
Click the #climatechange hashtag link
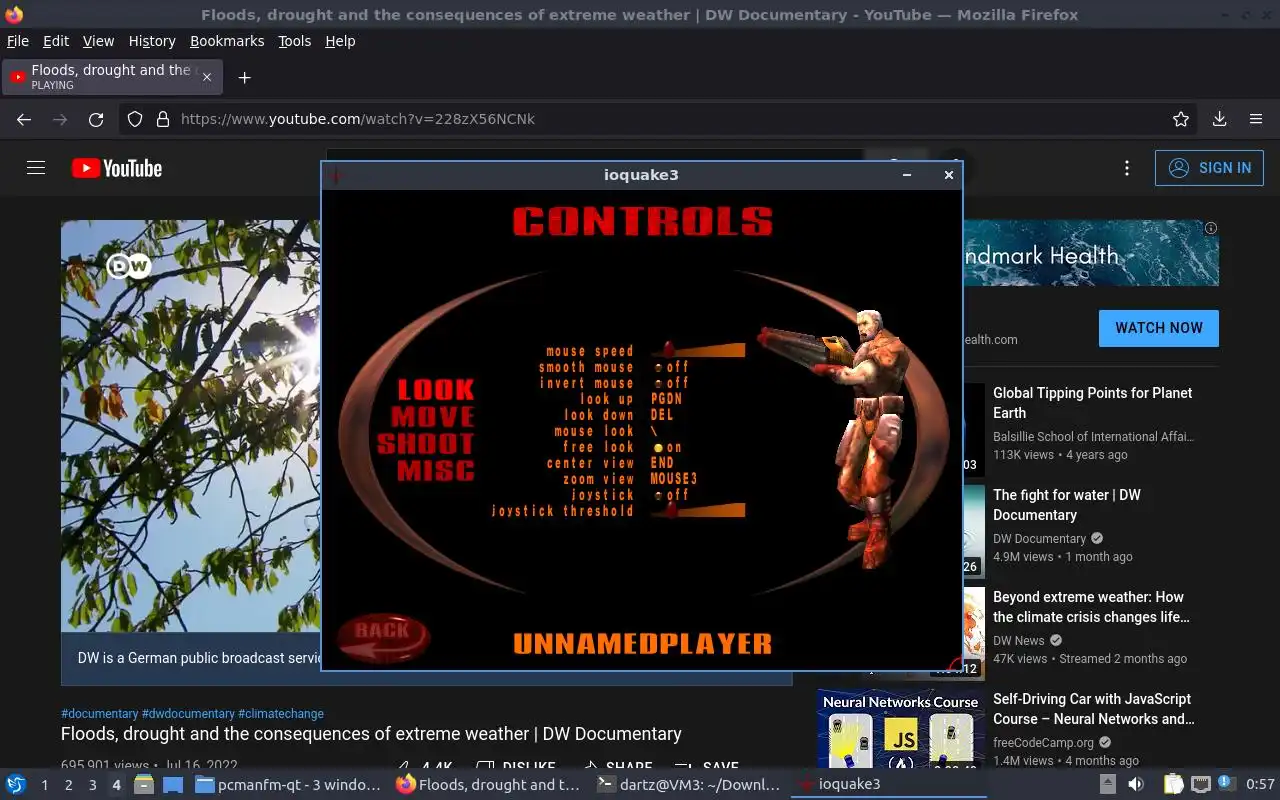tap(281, 714)
